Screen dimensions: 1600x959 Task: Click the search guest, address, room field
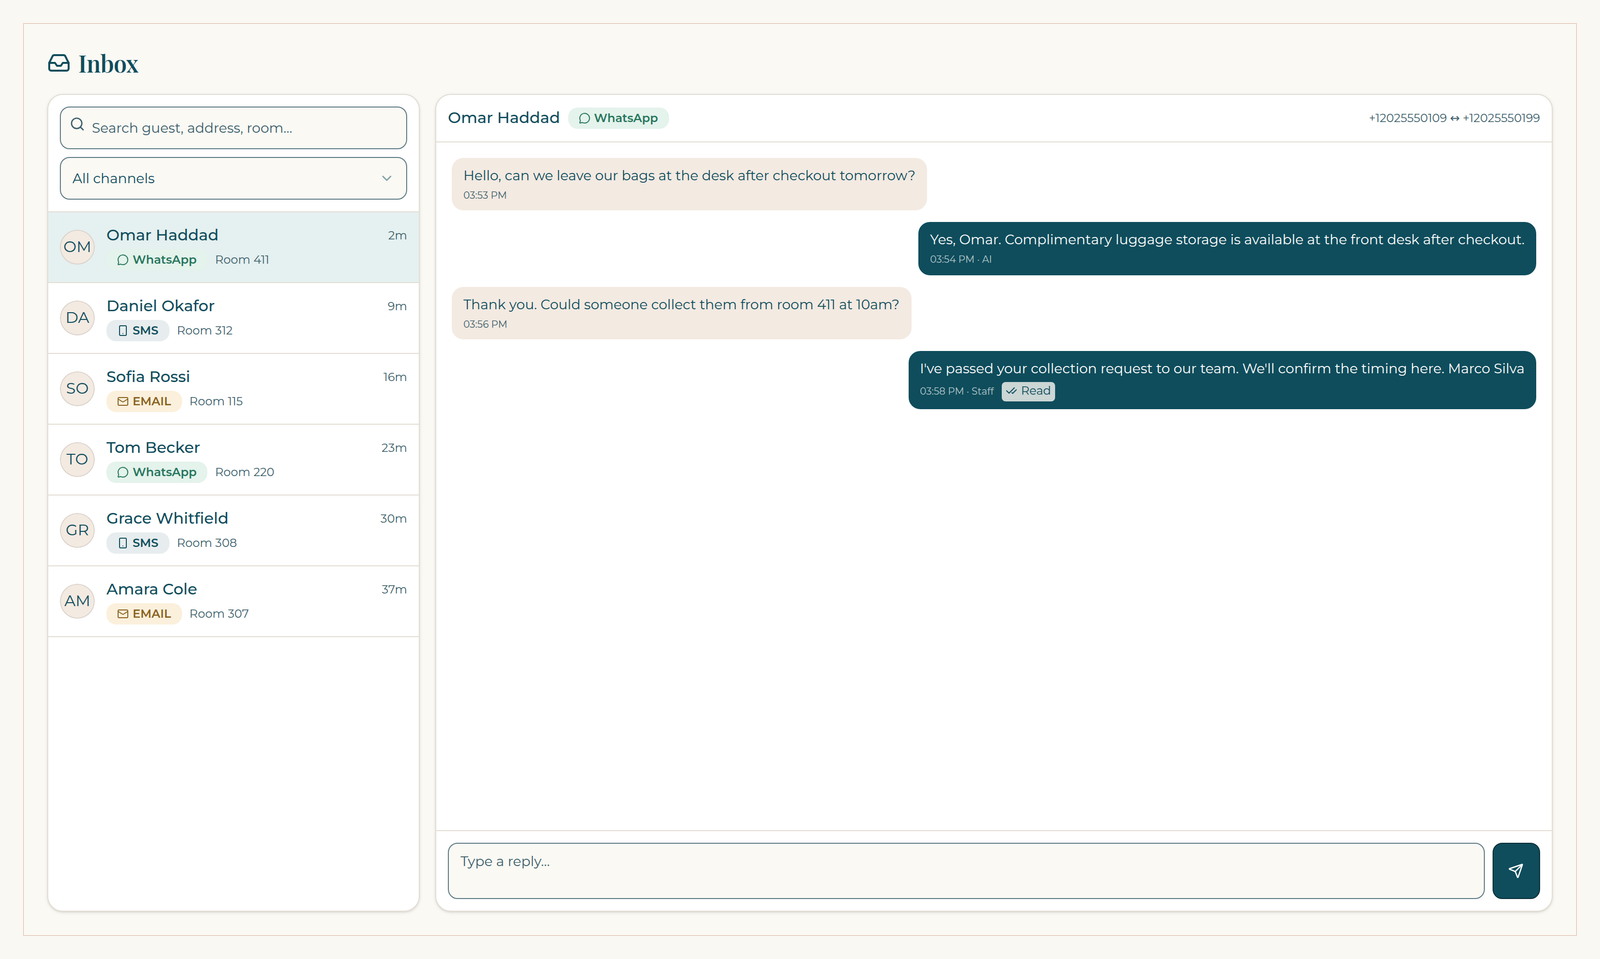tap(233, 128)
